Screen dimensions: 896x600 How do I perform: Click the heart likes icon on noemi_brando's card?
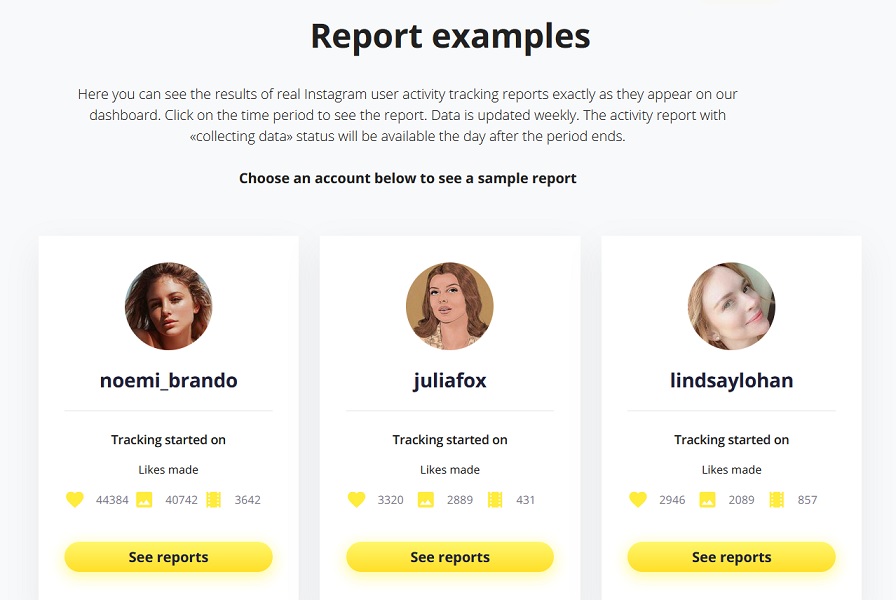click(74, 499)
